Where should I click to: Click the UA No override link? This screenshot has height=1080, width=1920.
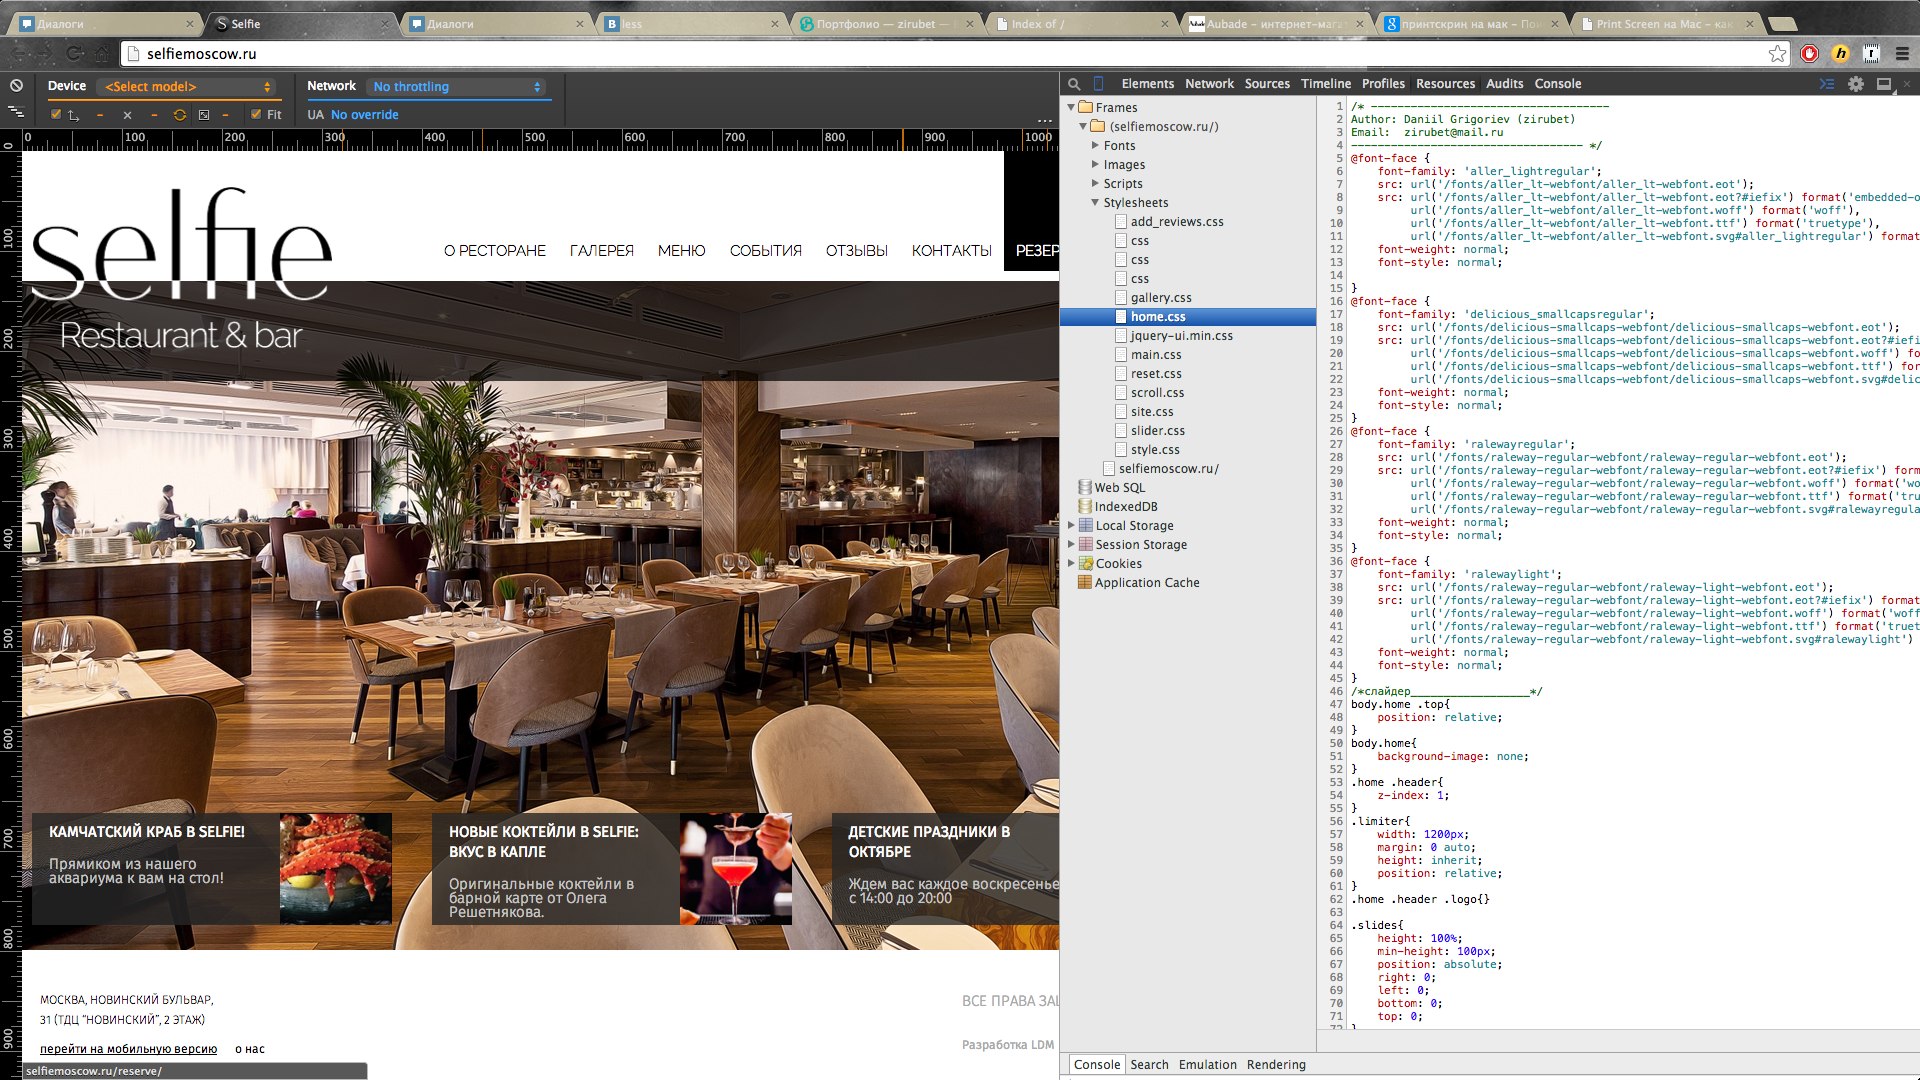(364, 115)
